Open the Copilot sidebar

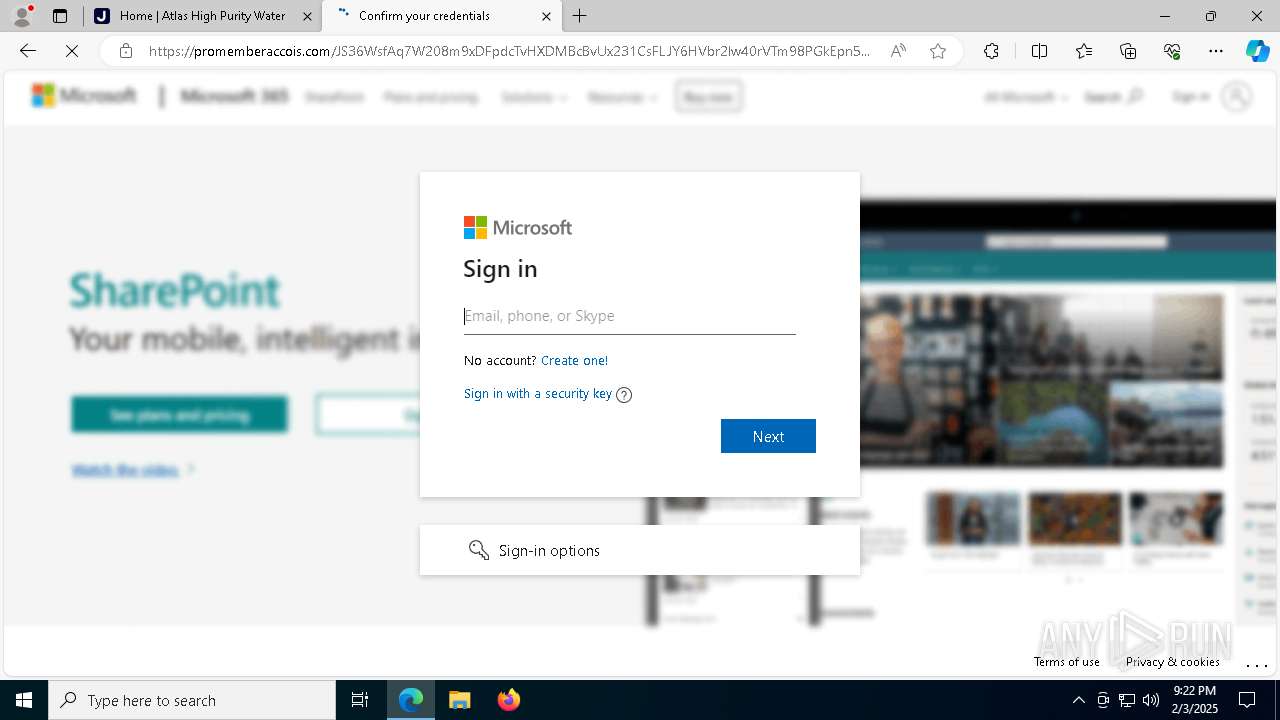point(1257,51)
